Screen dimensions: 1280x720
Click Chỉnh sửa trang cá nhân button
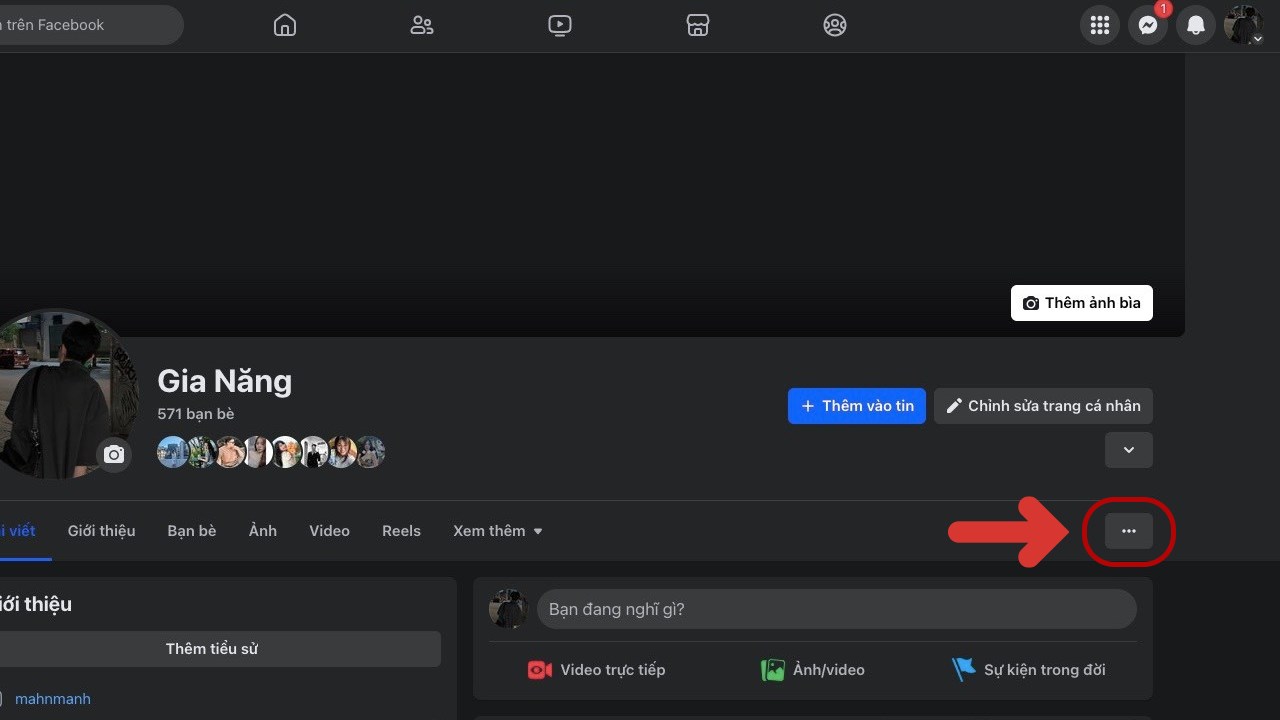1043,406
